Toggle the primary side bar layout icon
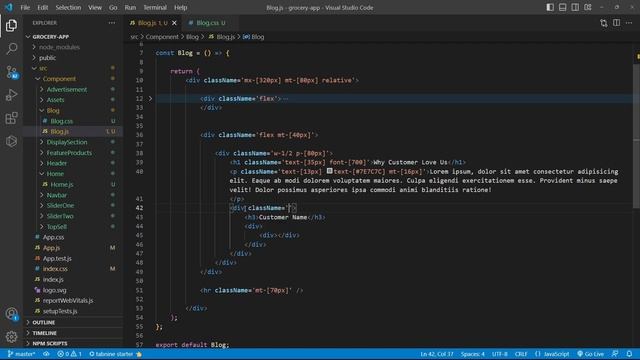The image size is (640, 360). pyautogui.click(x=550, y=7)
